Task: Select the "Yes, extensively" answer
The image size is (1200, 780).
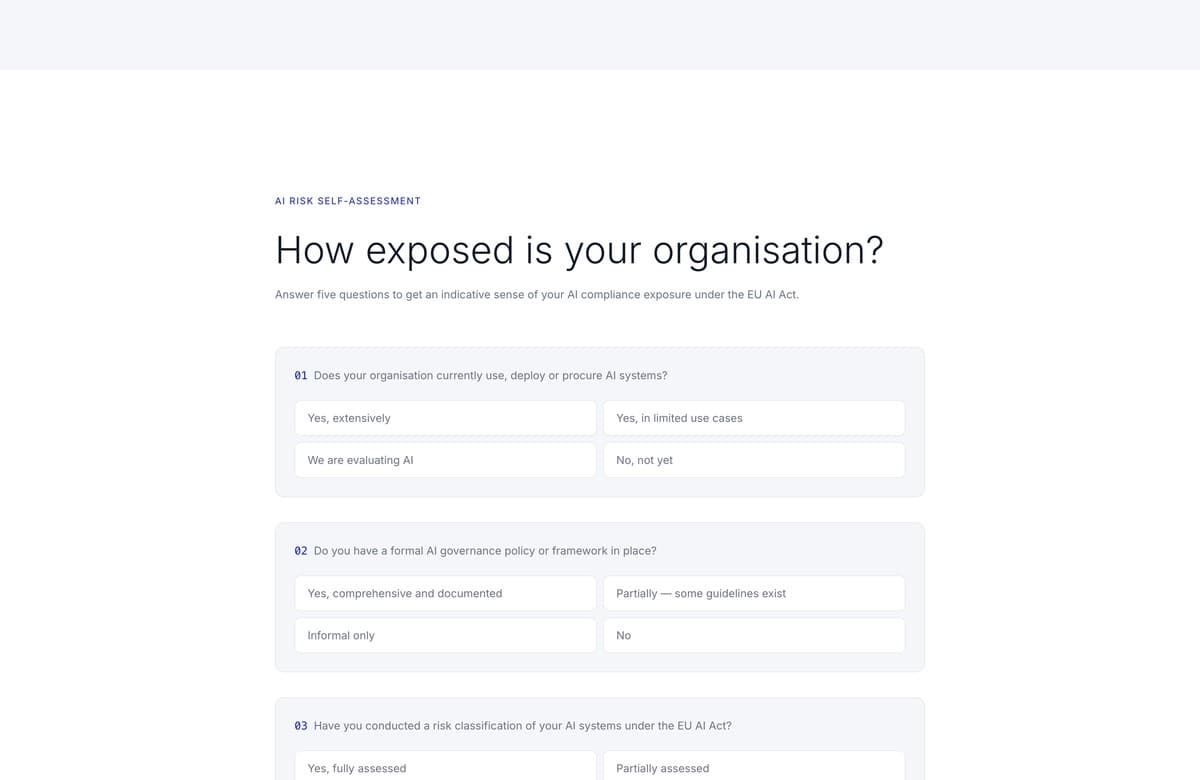Action: coord(445,418)
